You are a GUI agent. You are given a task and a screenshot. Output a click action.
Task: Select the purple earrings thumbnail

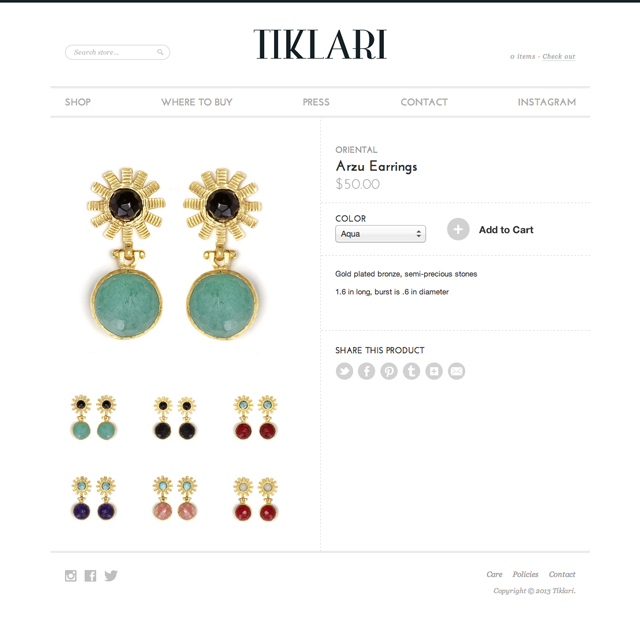94,498
